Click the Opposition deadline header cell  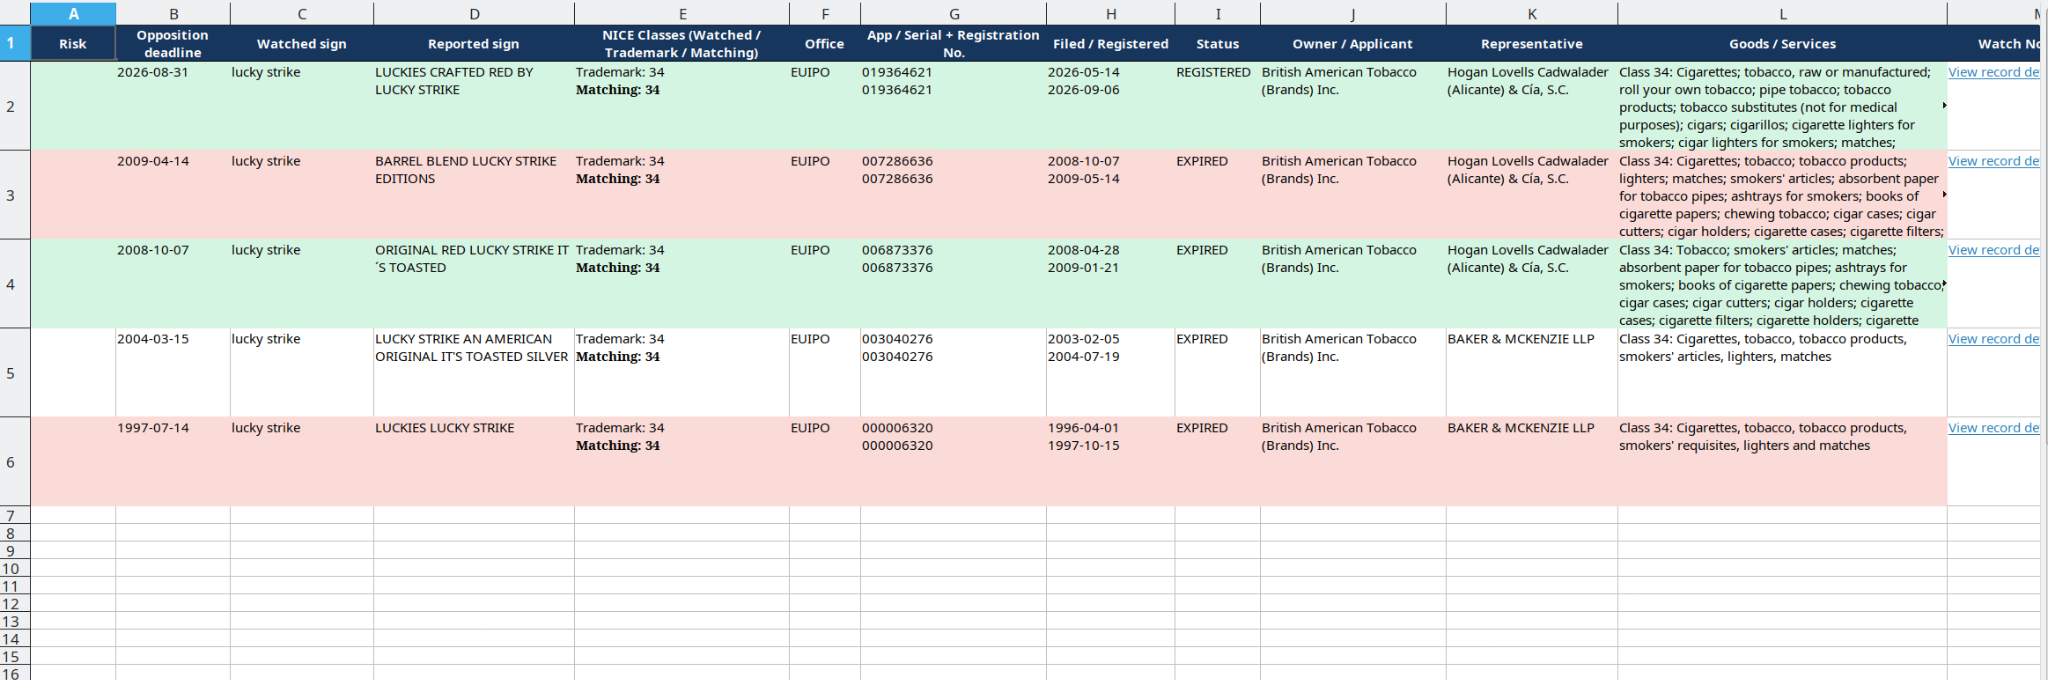point(173,44)
